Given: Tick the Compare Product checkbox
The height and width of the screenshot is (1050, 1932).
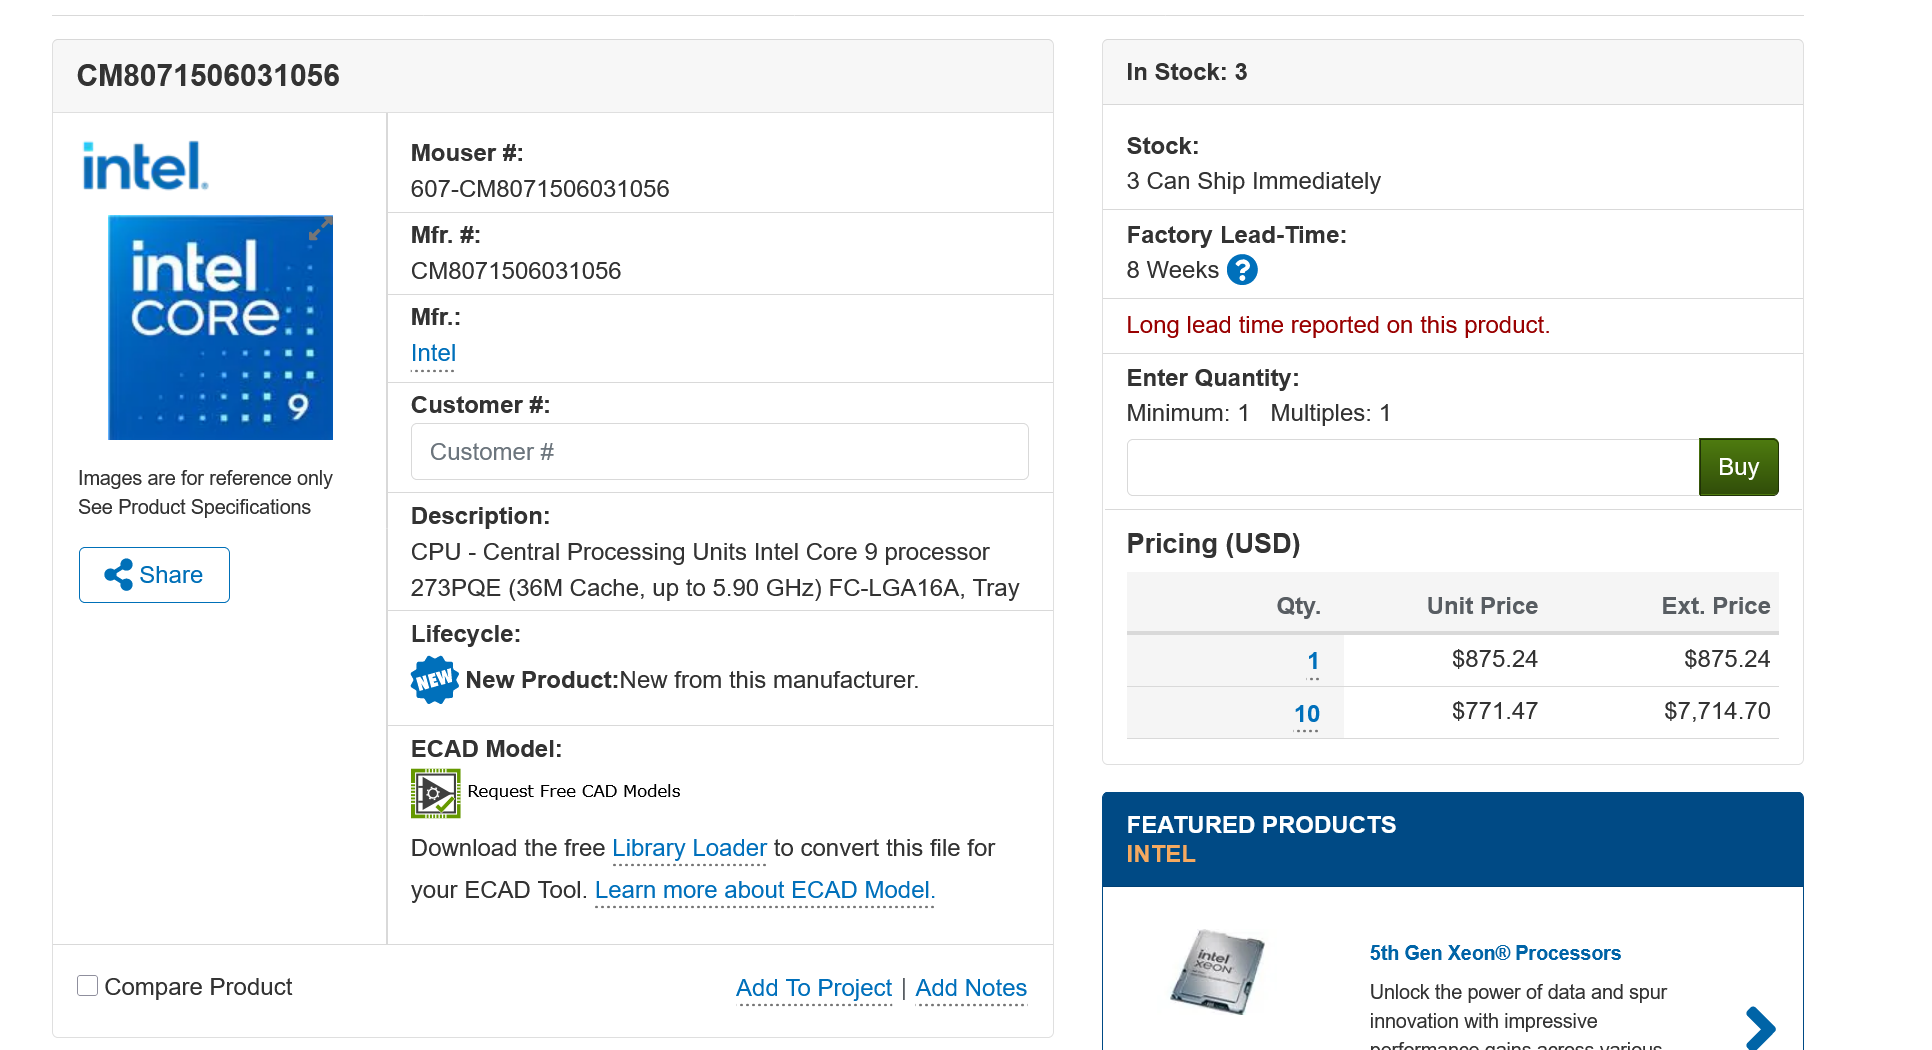Looking at the screenshot, I should (88, 986).
